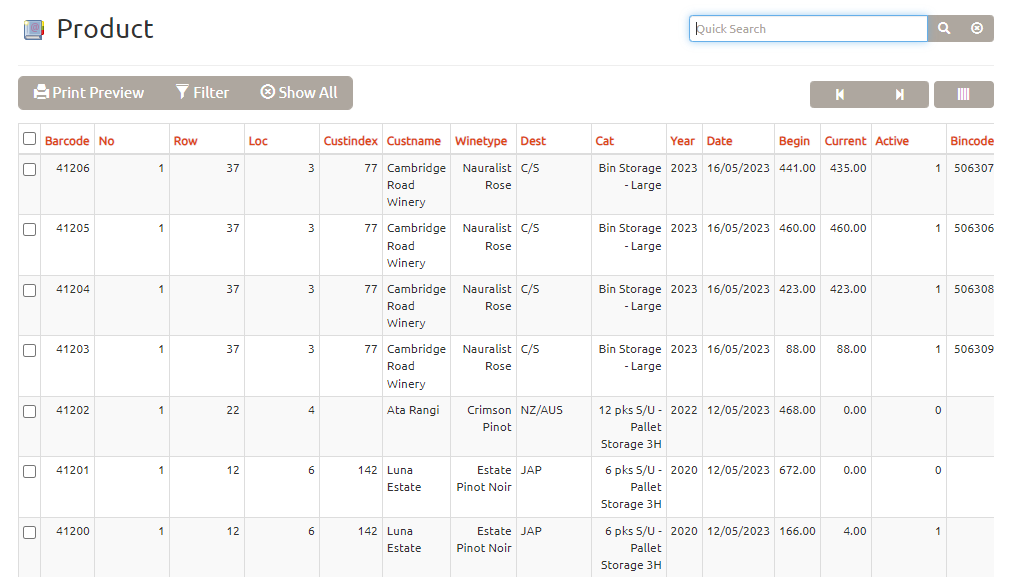Screen dimensions: 1014x577
Task: Toggle the select-all checkbox in header
Action: (29, 138)
